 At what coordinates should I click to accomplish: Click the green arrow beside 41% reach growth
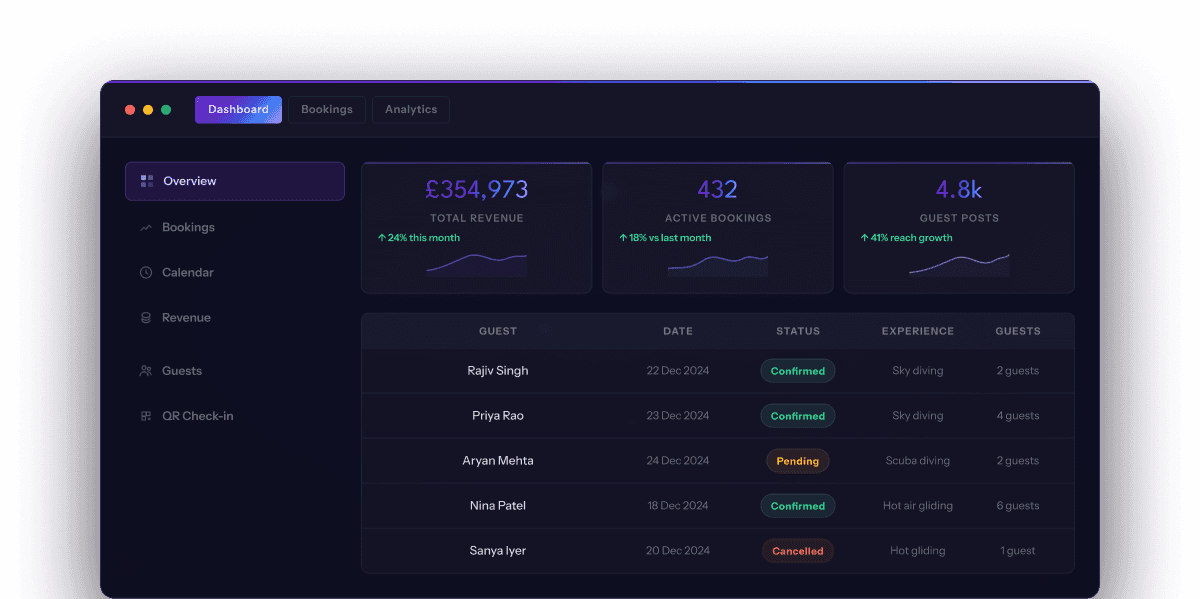[x=864, y=238]
